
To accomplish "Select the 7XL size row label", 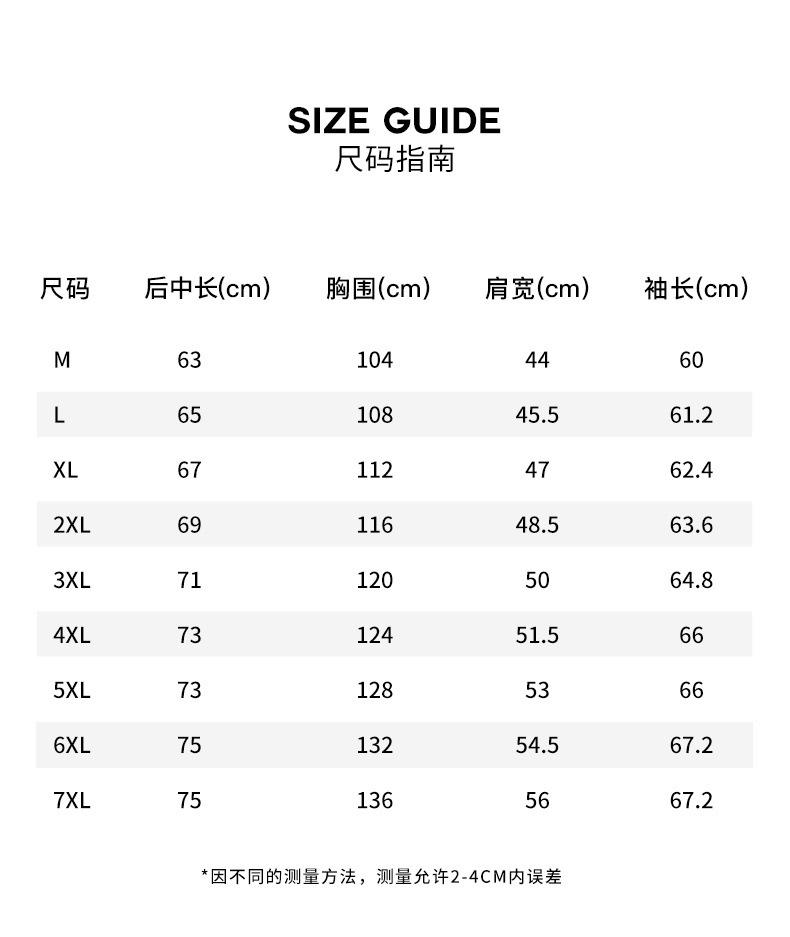I will (71, 800).
